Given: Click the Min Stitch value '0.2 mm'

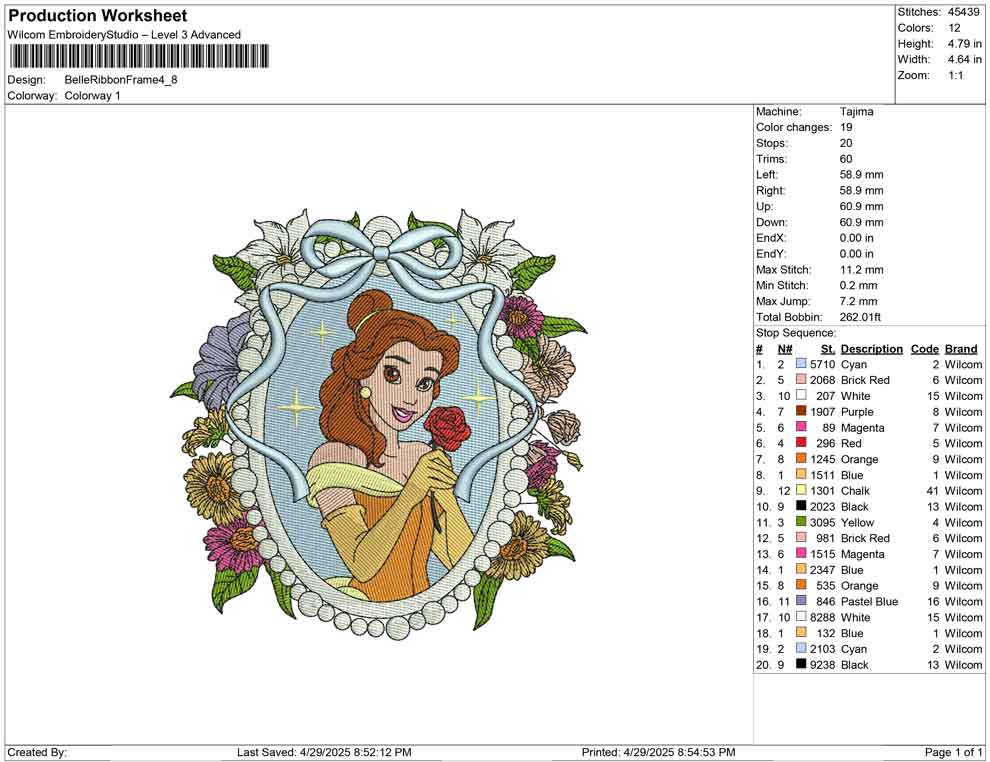Looking at the screenshot, I should [x=859, y=285].
